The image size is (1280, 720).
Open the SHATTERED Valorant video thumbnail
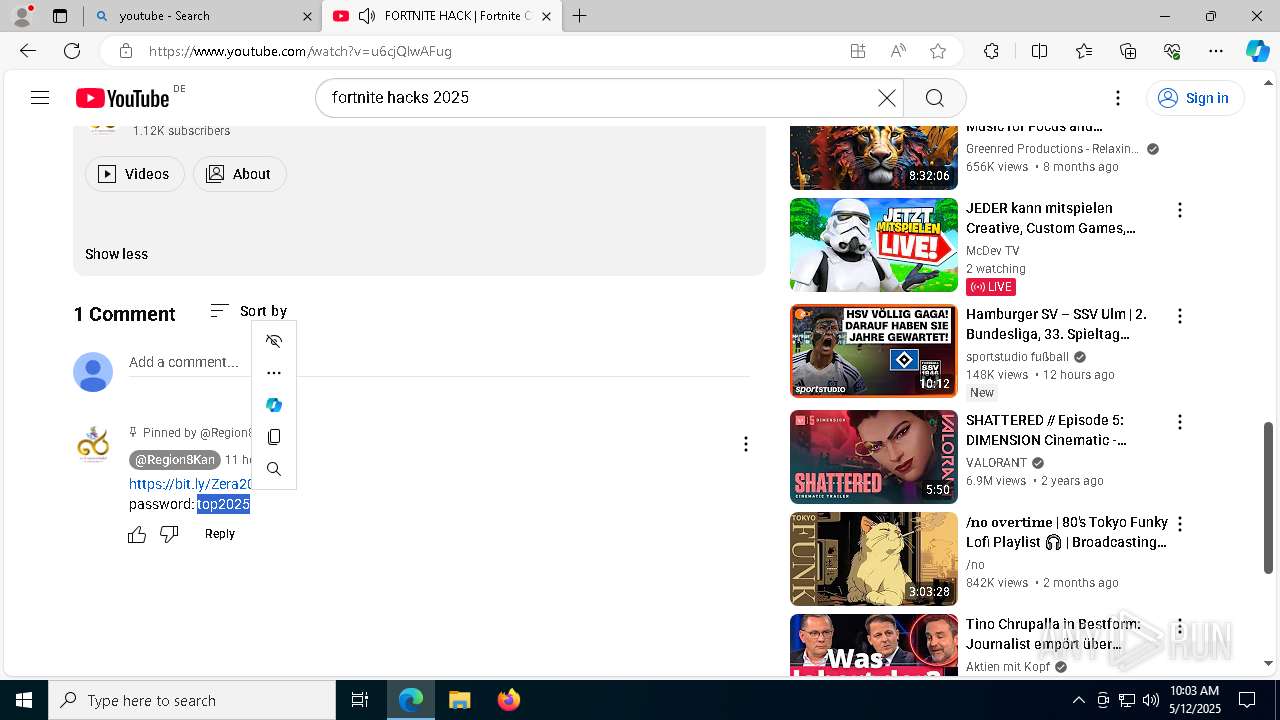pyautogui.click(x=874, y=457)
